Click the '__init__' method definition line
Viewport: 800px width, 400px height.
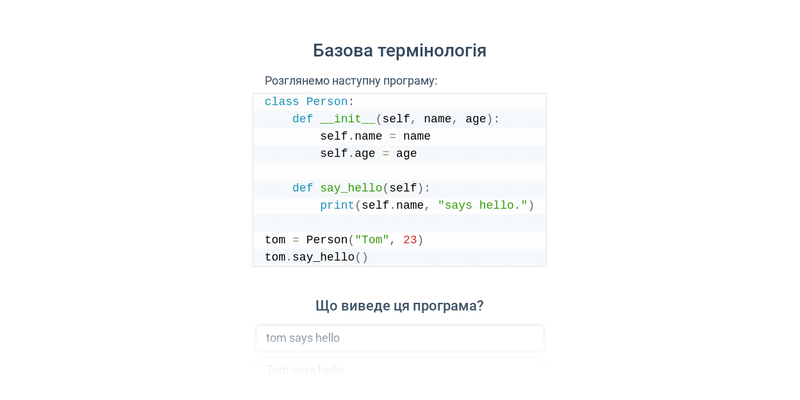pyautogui.click(x=399, y=119)
